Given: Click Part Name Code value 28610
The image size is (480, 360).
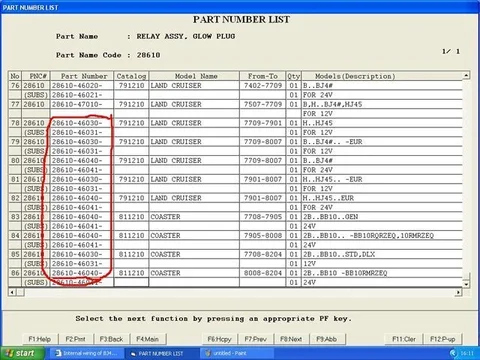Looking at the screenshot, I should [x=148, y=55].
